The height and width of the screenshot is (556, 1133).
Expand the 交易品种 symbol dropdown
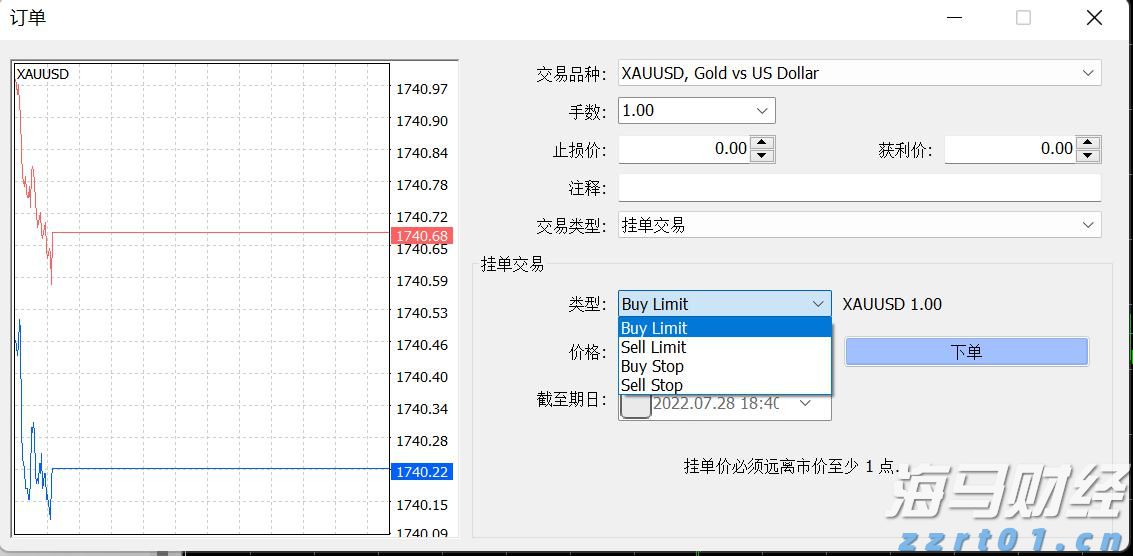(1088, 73)
